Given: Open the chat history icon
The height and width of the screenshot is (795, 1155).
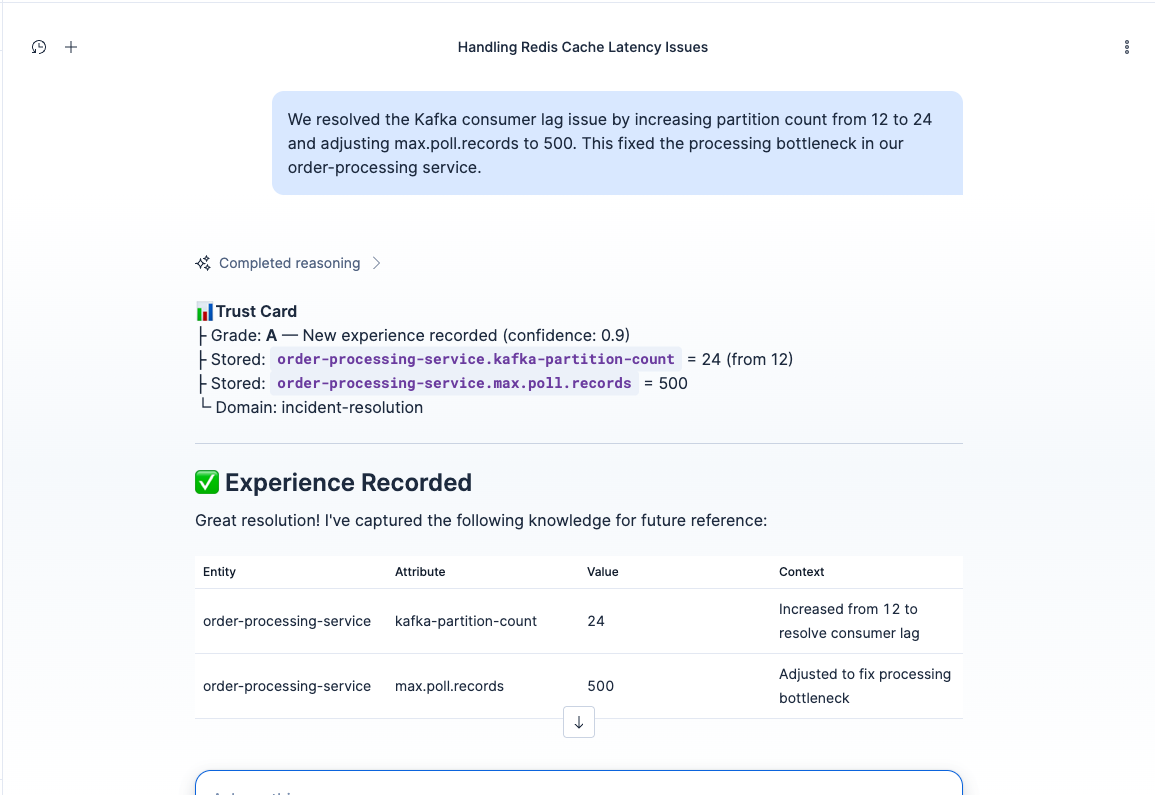Looking at the screenshot, I should (39, 47).
